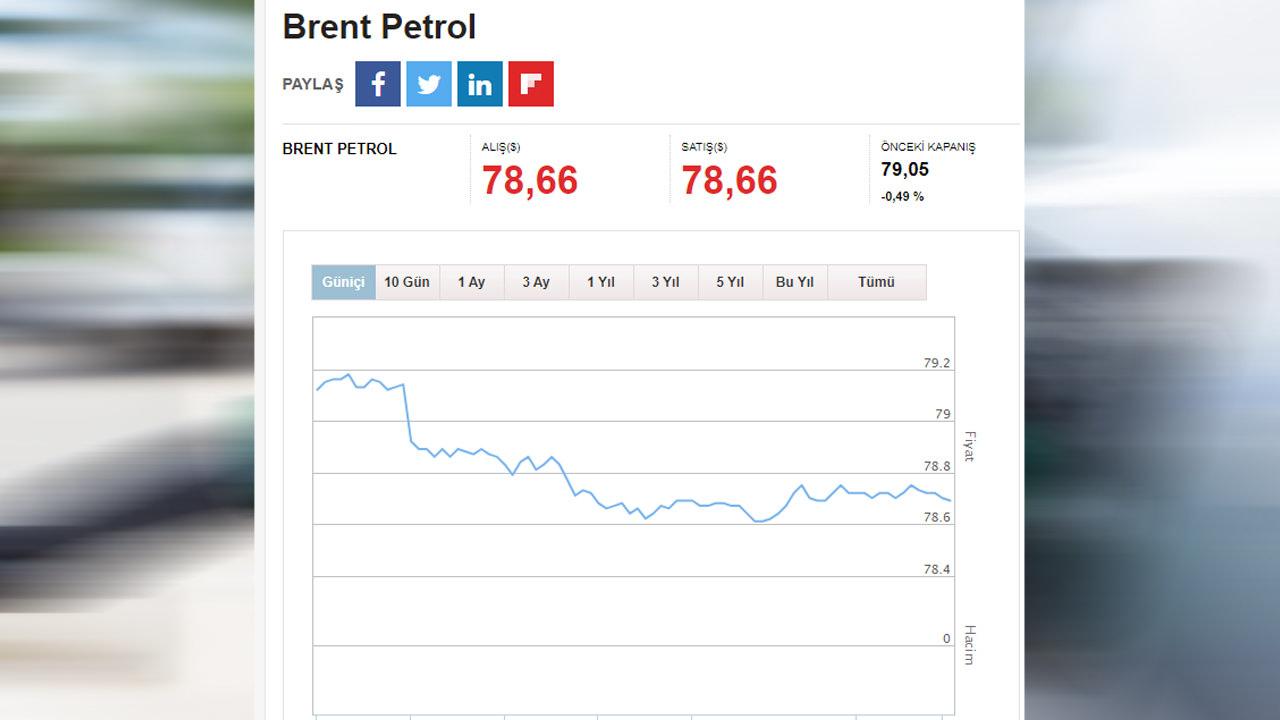The image size is (1280, 720).
Task: Select the 3 Ay time range
Action: (x=536, y=282)
